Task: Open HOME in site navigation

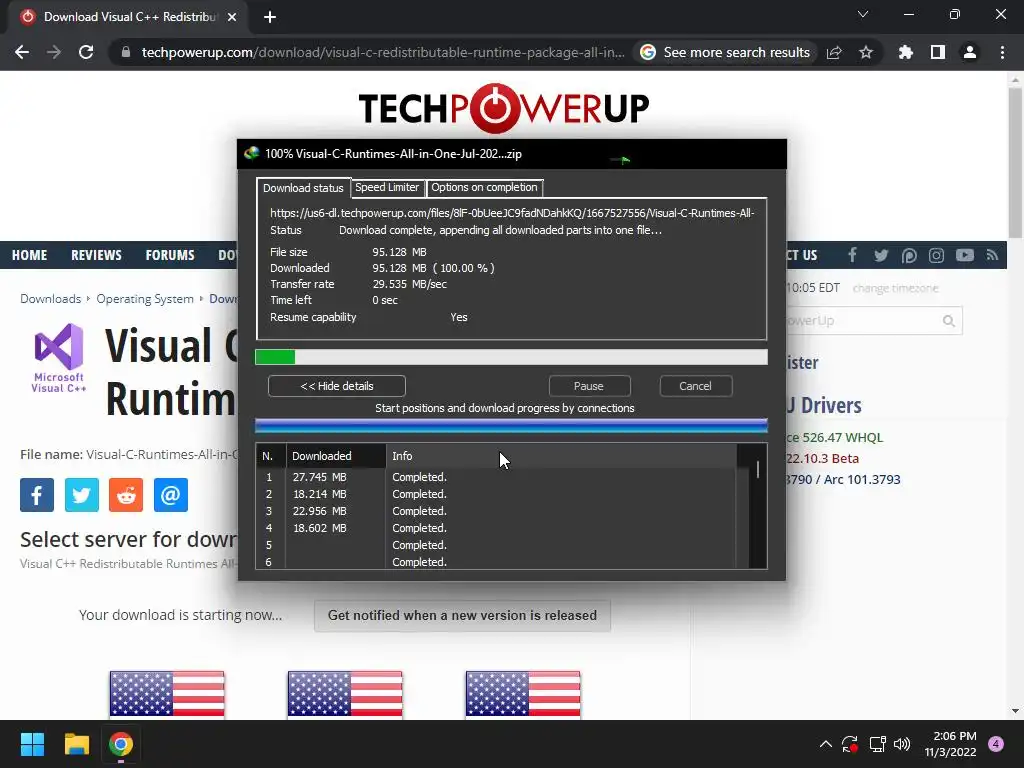Action: pos(29,255)
